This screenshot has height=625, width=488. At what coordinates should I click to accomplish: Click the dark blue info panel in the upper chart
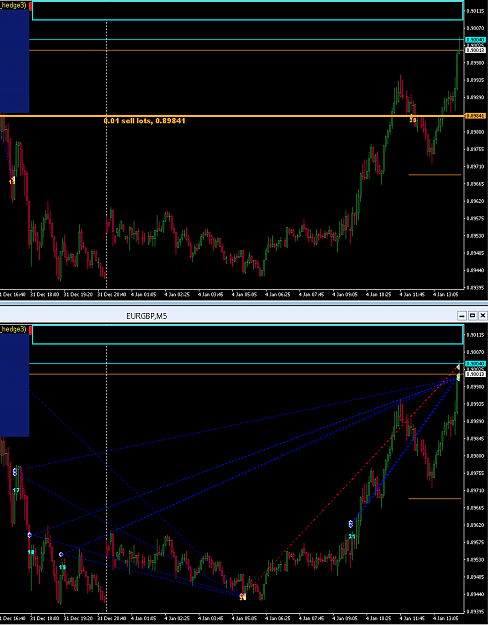click(14, 62)
